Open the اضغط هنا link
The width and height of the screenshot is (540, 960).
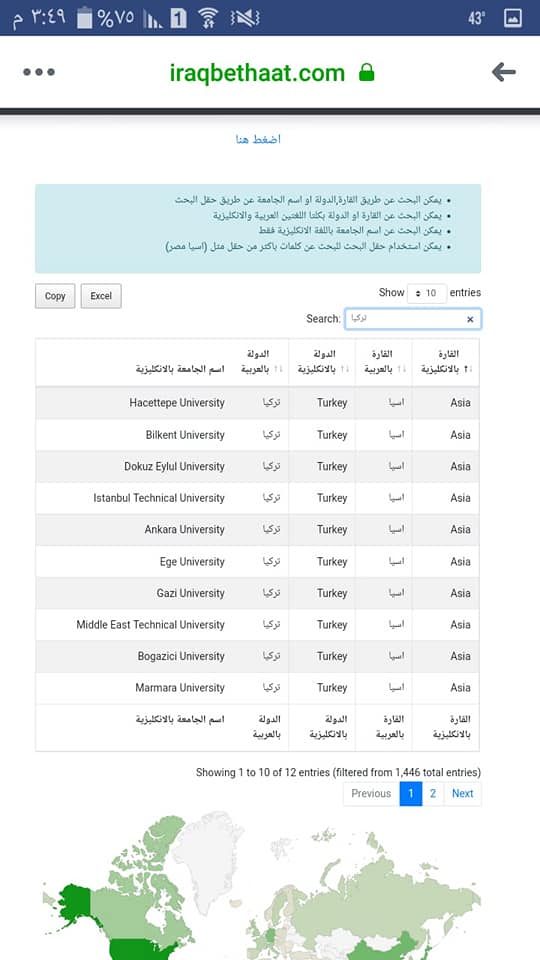(258, 140)
